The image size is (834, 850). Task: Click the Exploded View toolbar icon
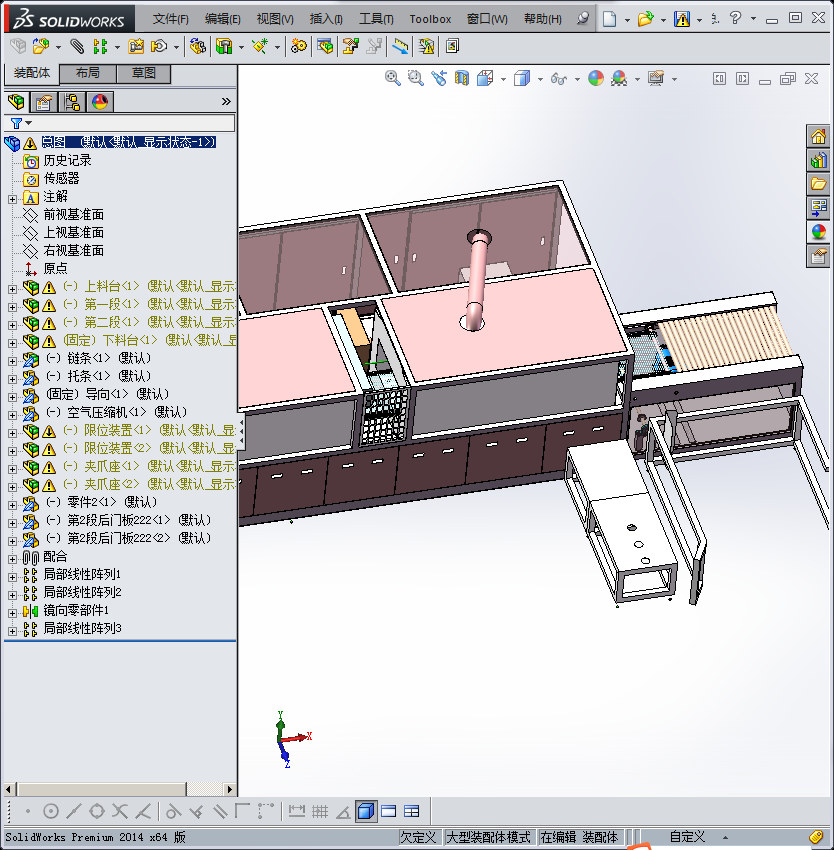pyautogui.click(x=351, y=47)
